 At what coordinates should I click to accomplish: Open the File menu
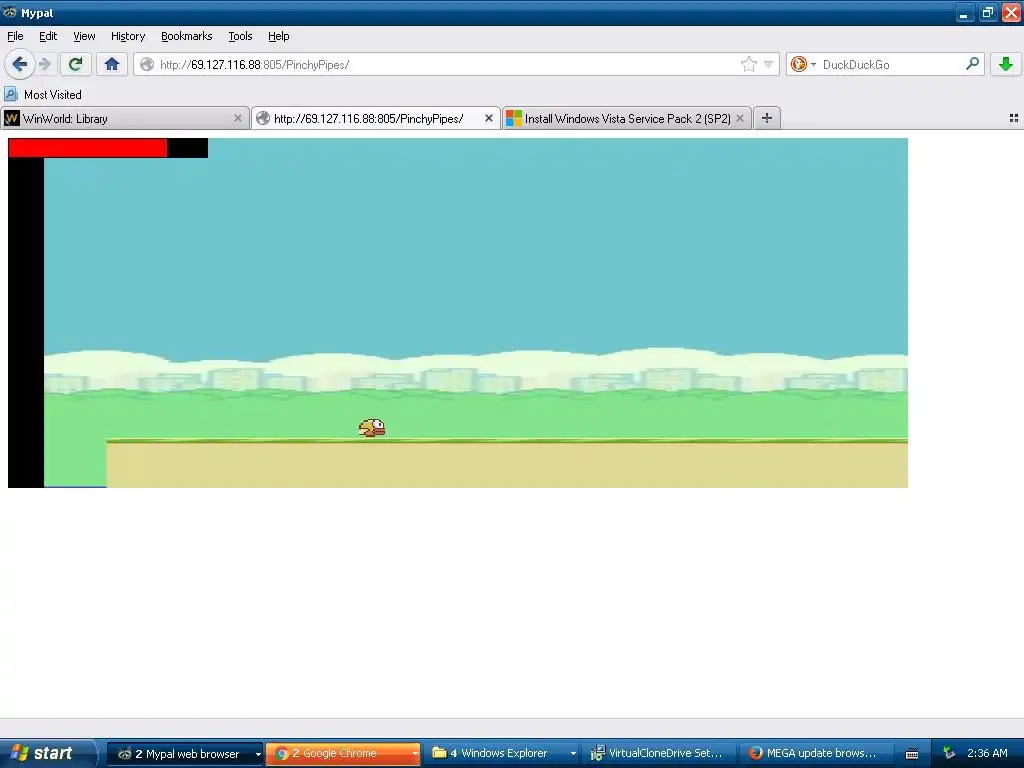pos(15,36)
